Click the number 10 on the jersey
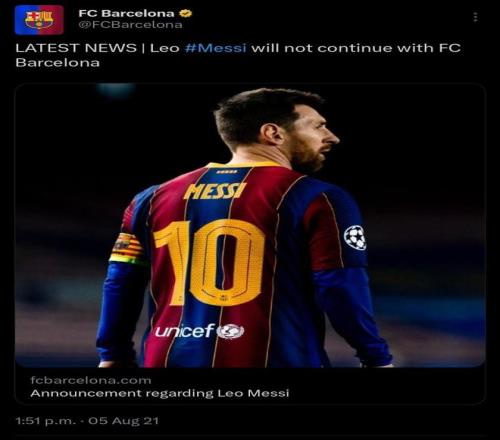500x440 pixels. coord(209,263)
